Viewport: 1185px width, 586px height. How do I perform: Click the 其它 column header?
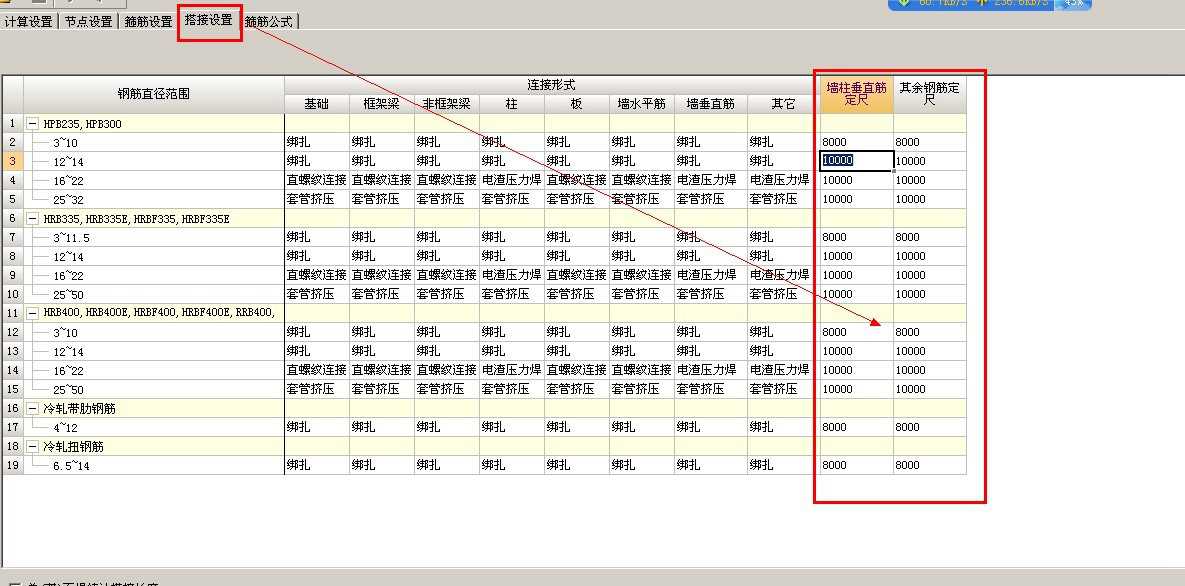coord(783,104)
